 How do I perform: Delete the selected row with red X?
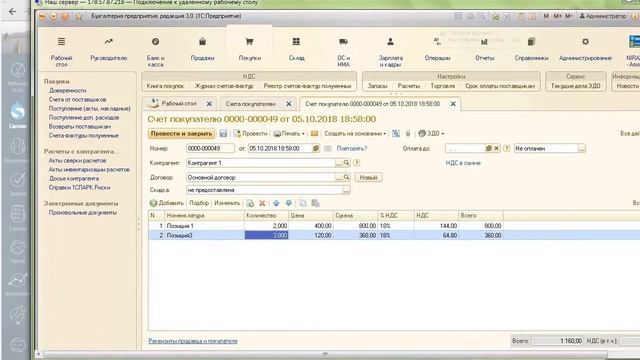(x=262, y=203)
